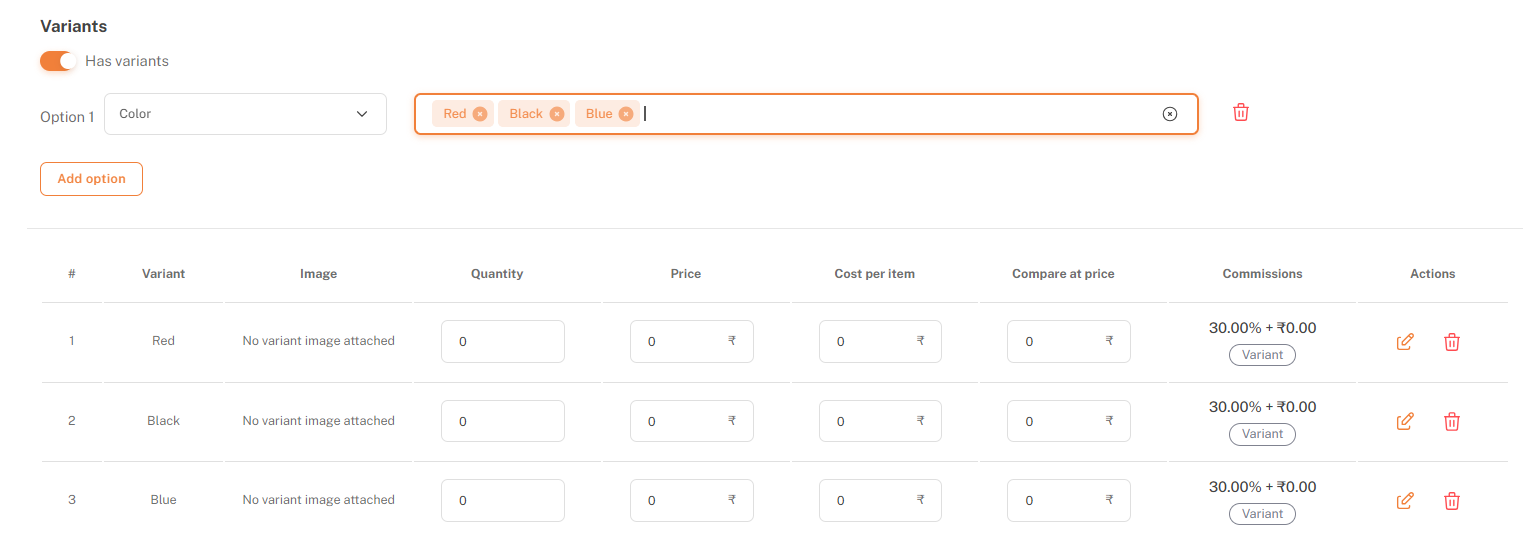Click the 30.00% + ₹0.00 text in Black row
The image size is (1532, 548).
pos(1262,407)
